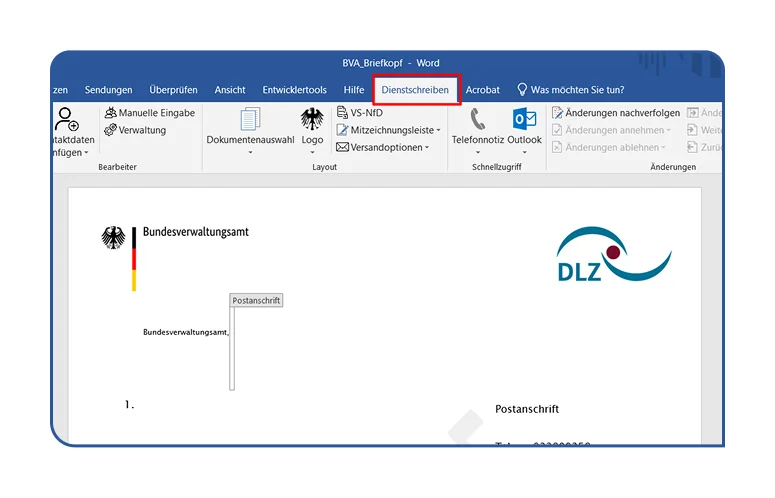Click the Manuelle Eingabe icon

coord(110,113)
